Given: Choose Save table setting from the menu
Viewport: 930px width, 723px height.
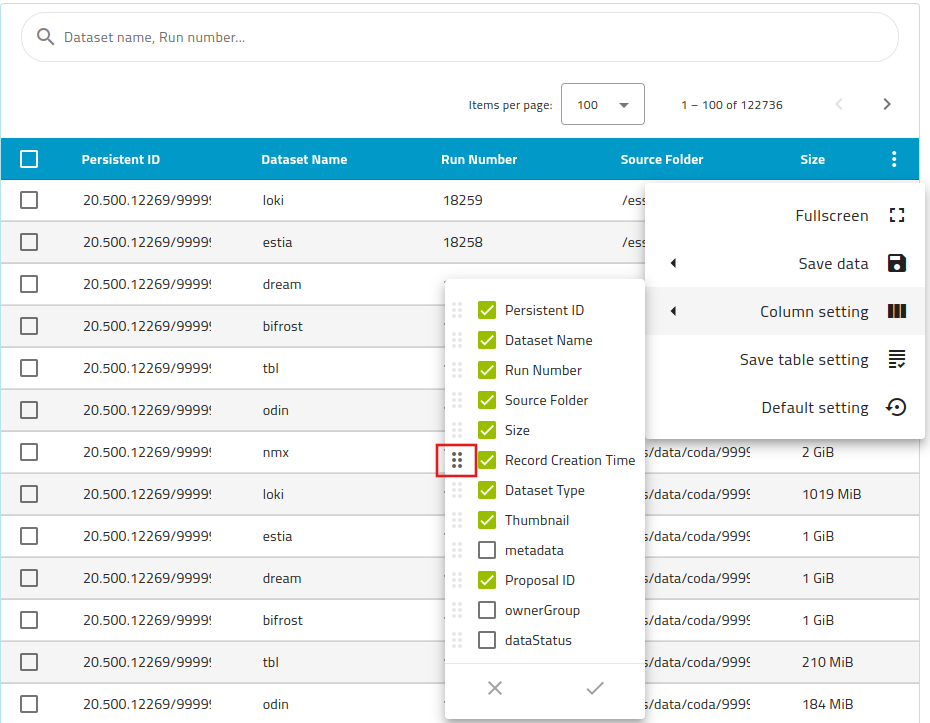Looking at the screenshot, I should click(803, 360).
